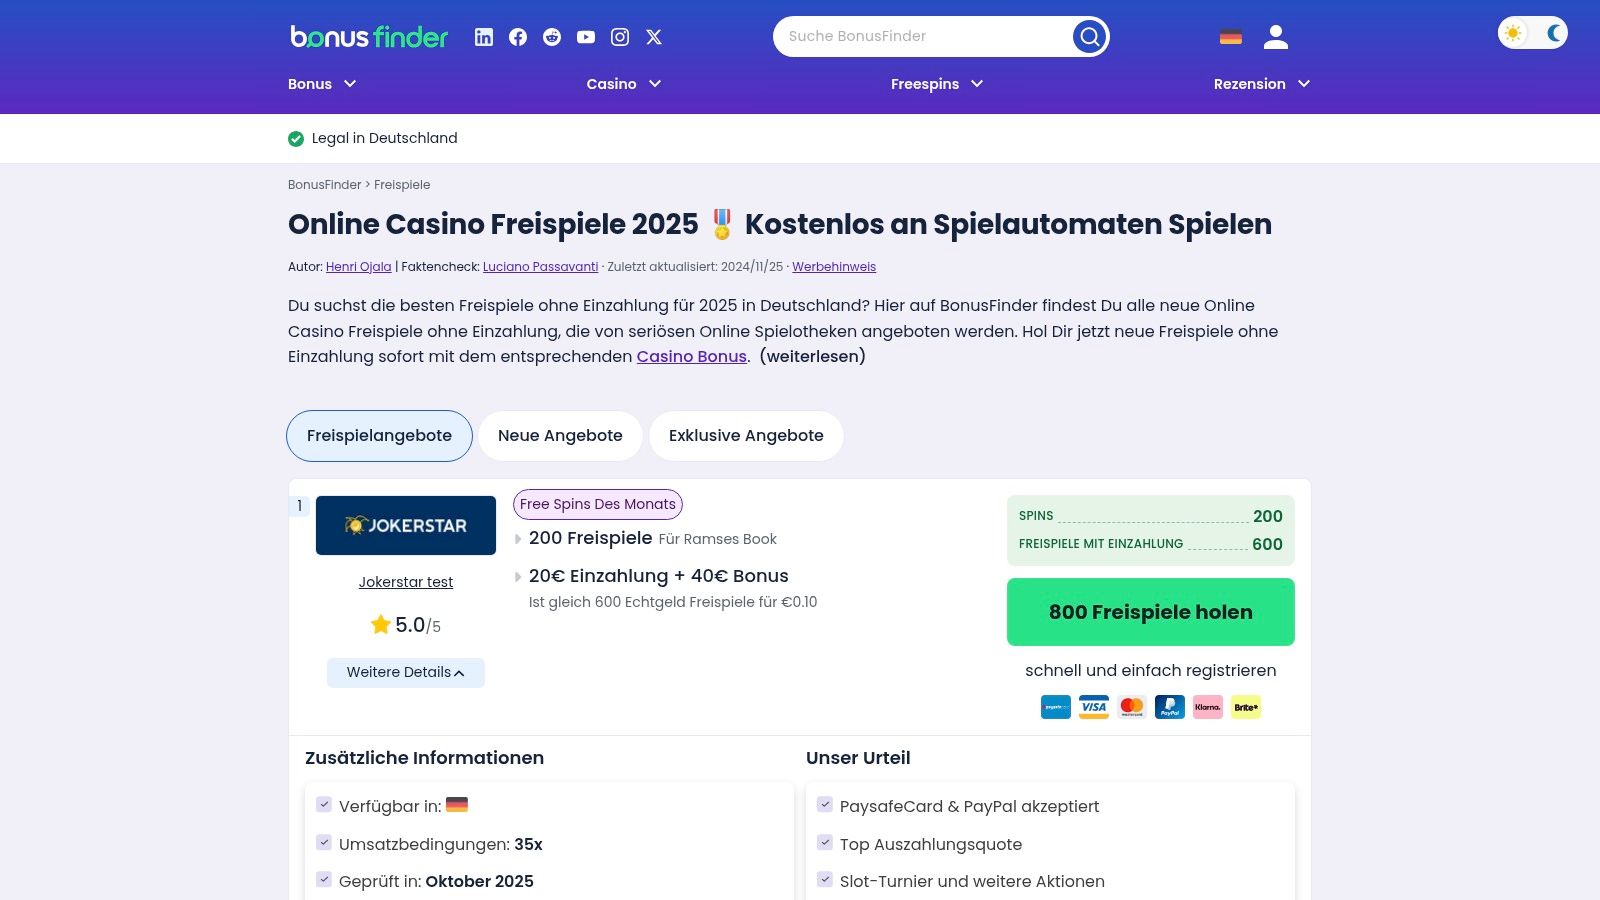Open the Reddit social icon

tap(552, 36)
